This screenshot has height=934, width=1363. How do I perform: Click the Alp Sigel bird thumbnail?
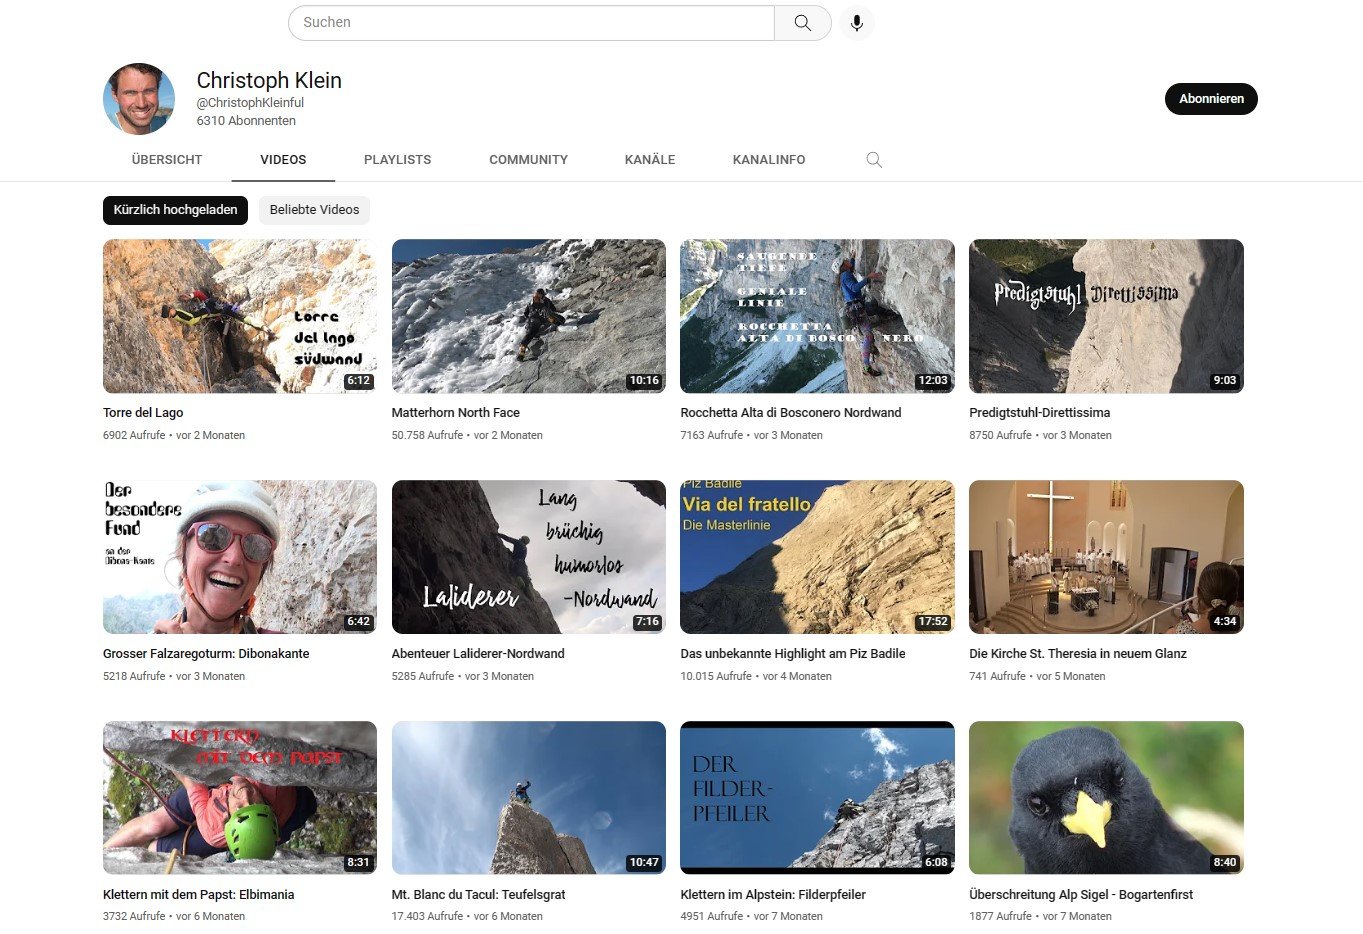[1106, 798]
